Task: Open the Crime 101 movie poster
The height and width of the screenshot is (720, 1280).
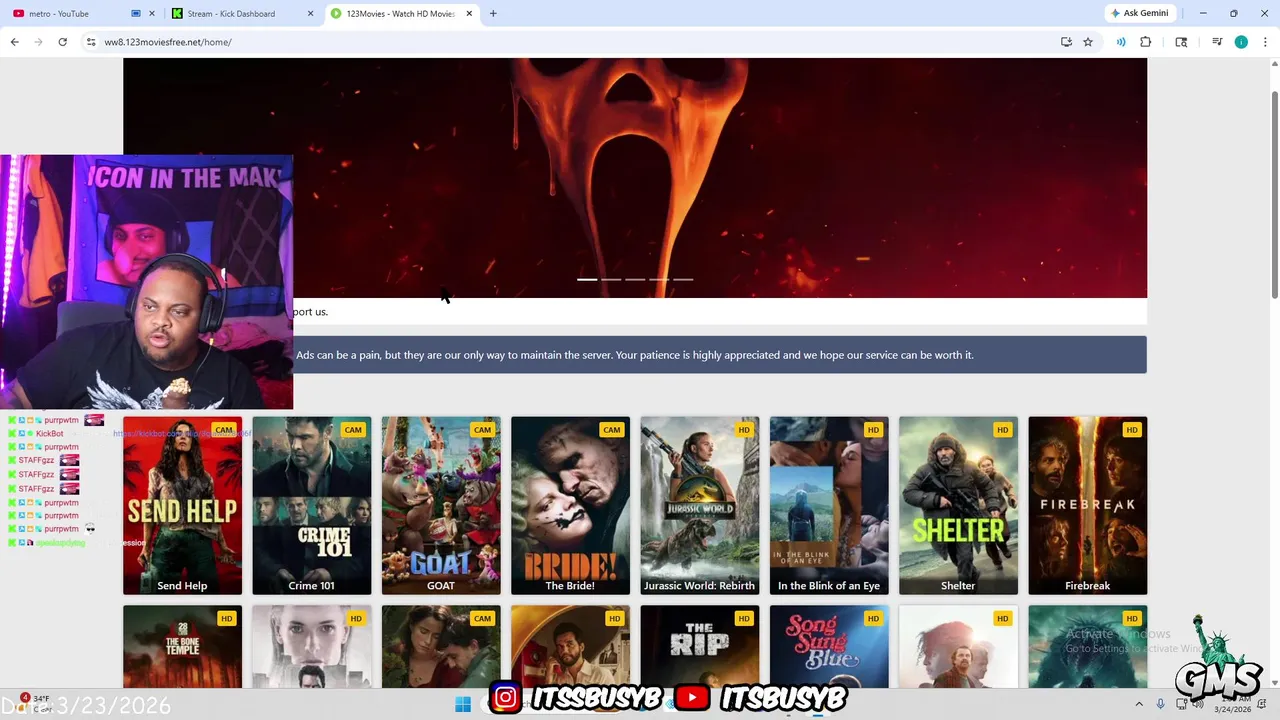Action: [x=311, y=506]
